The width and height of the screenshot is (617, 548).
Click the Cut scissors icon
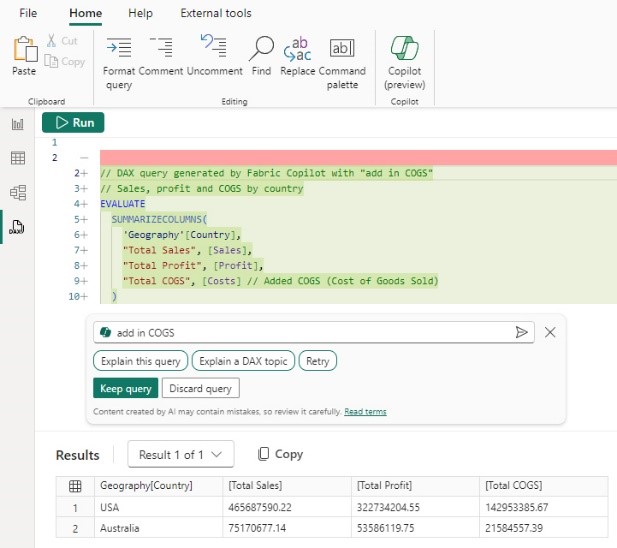51,41
